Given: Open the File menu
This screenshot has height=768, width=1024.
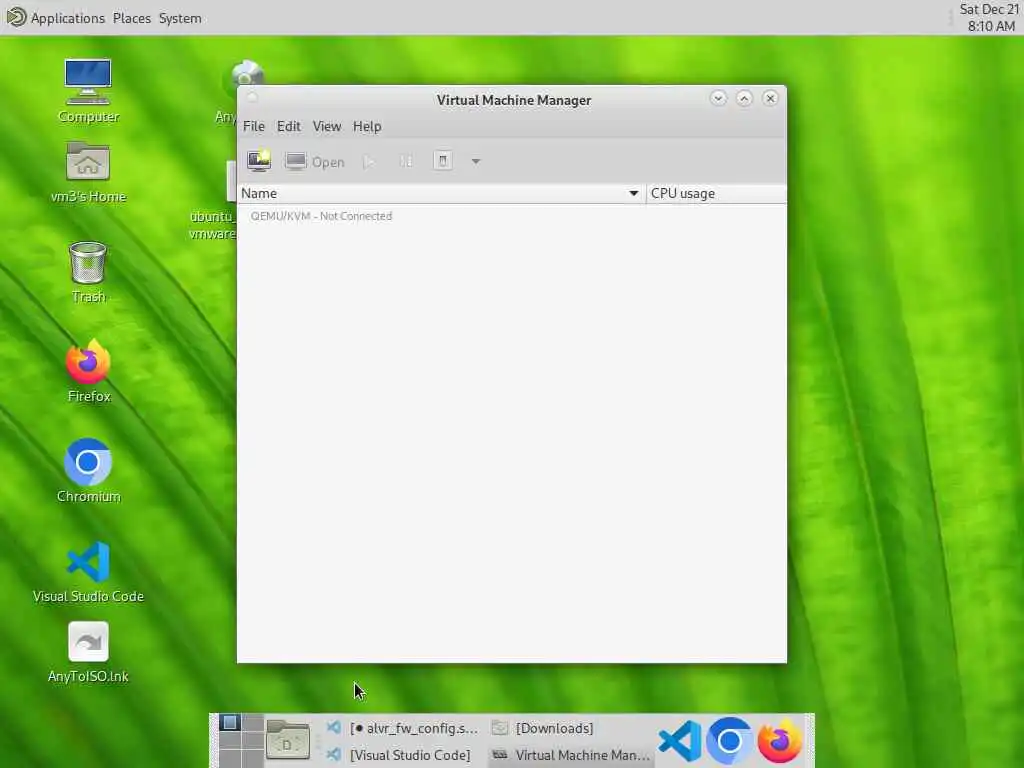Looking at the screenshot, I should (x=253, y=127).
